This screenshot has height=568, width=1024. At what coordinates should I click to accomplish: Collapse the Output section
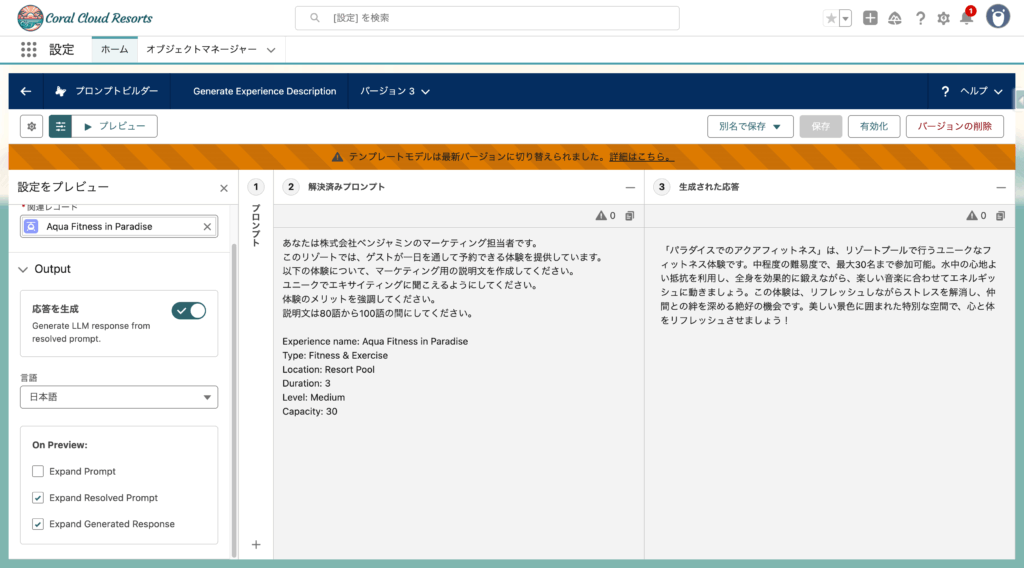[x=25, y=269]
